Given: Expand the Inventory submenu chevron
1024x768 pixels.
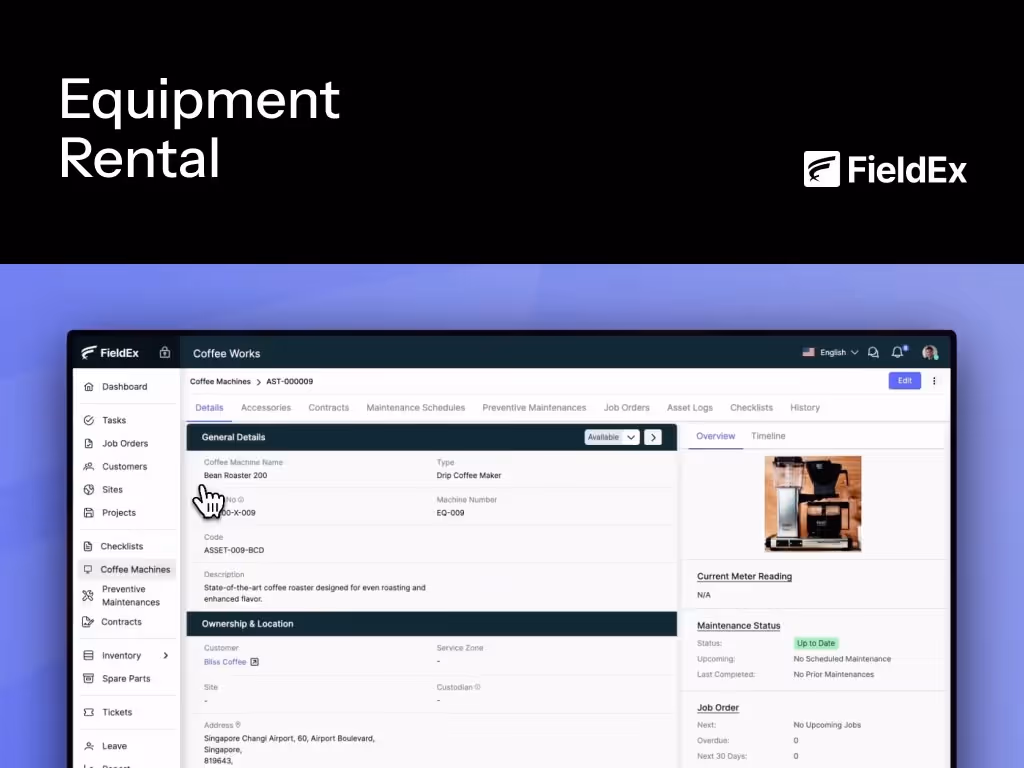Looking at the screenshot, I should tap(166, 655).
